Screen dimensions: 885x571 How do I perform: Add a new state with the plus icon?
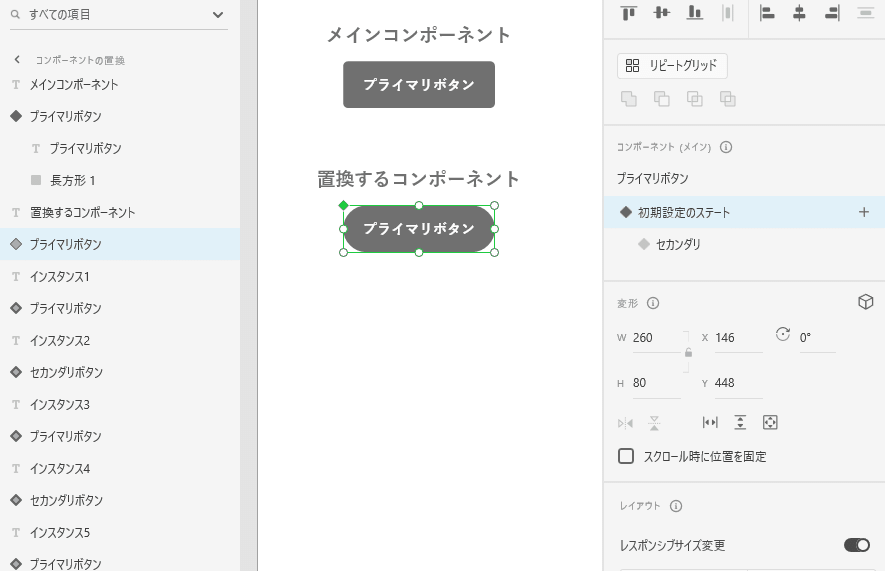pos(864,212)
